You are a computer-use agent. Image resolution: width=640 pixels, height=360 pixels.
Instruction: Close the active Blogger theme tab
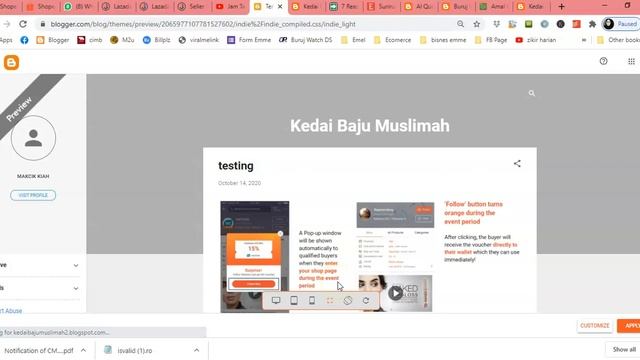tap(280, 7)
